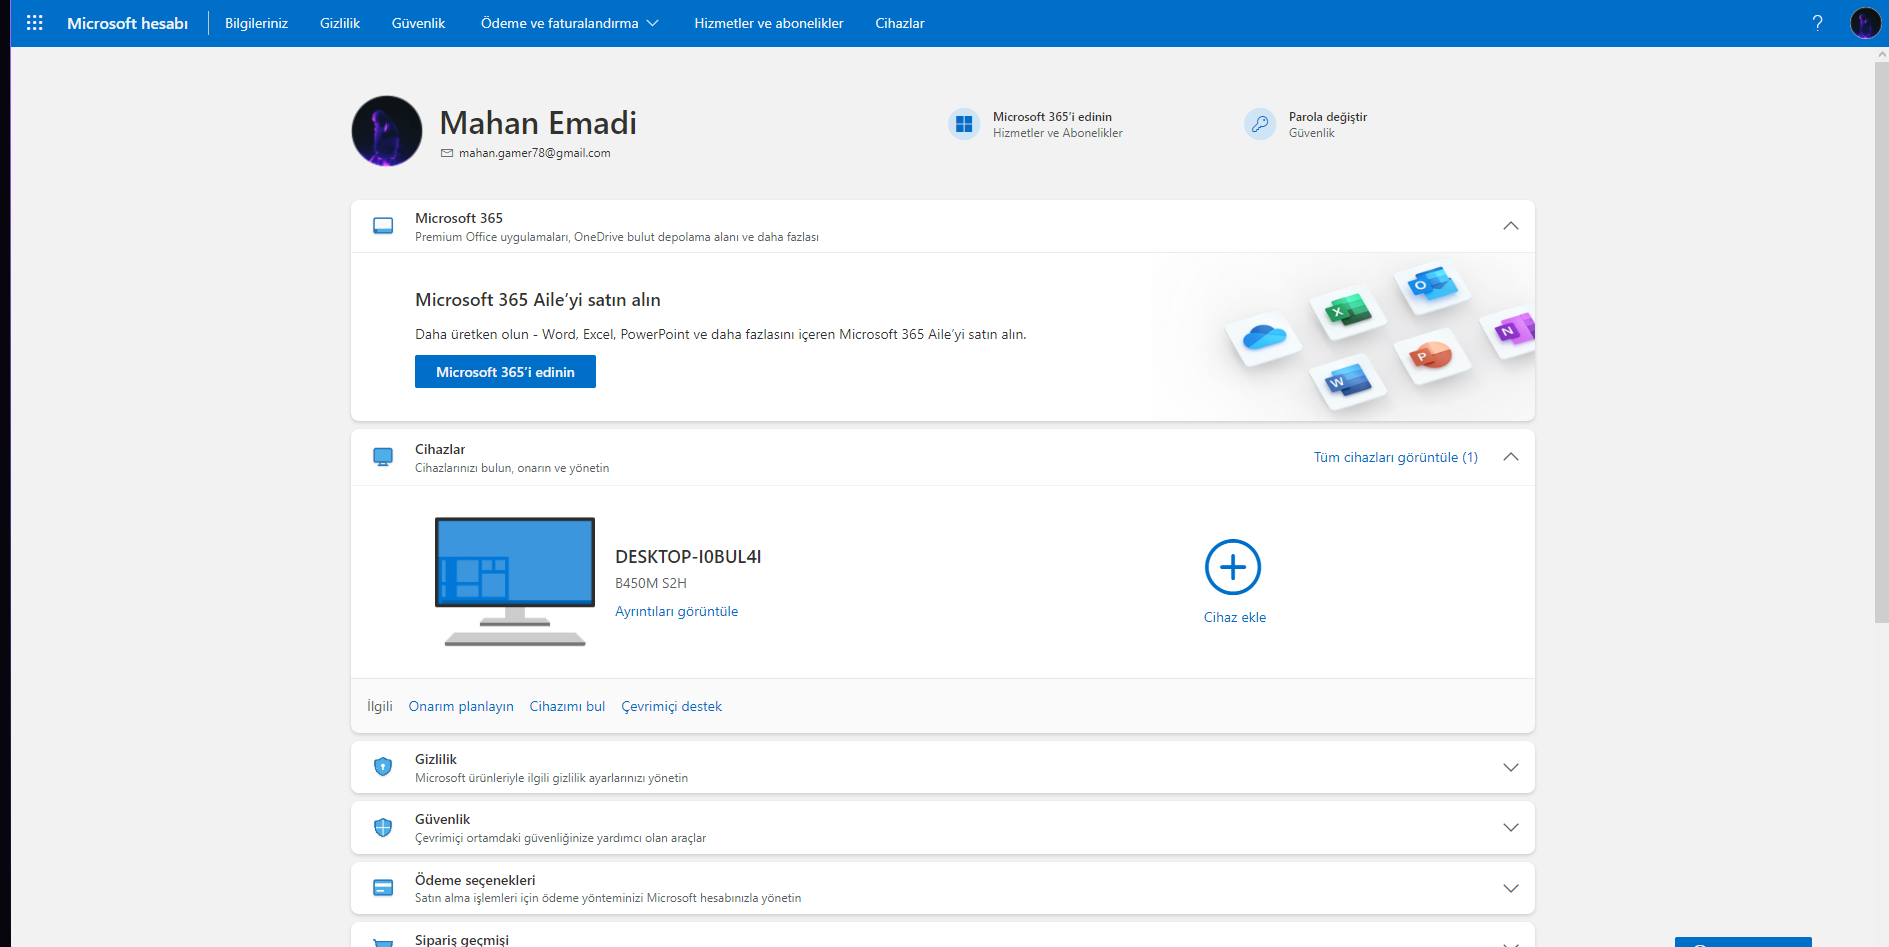Click the Microsoft 365'i edinin shortcut text
Screen dimensions: 1889x947
click(1052, 117)
